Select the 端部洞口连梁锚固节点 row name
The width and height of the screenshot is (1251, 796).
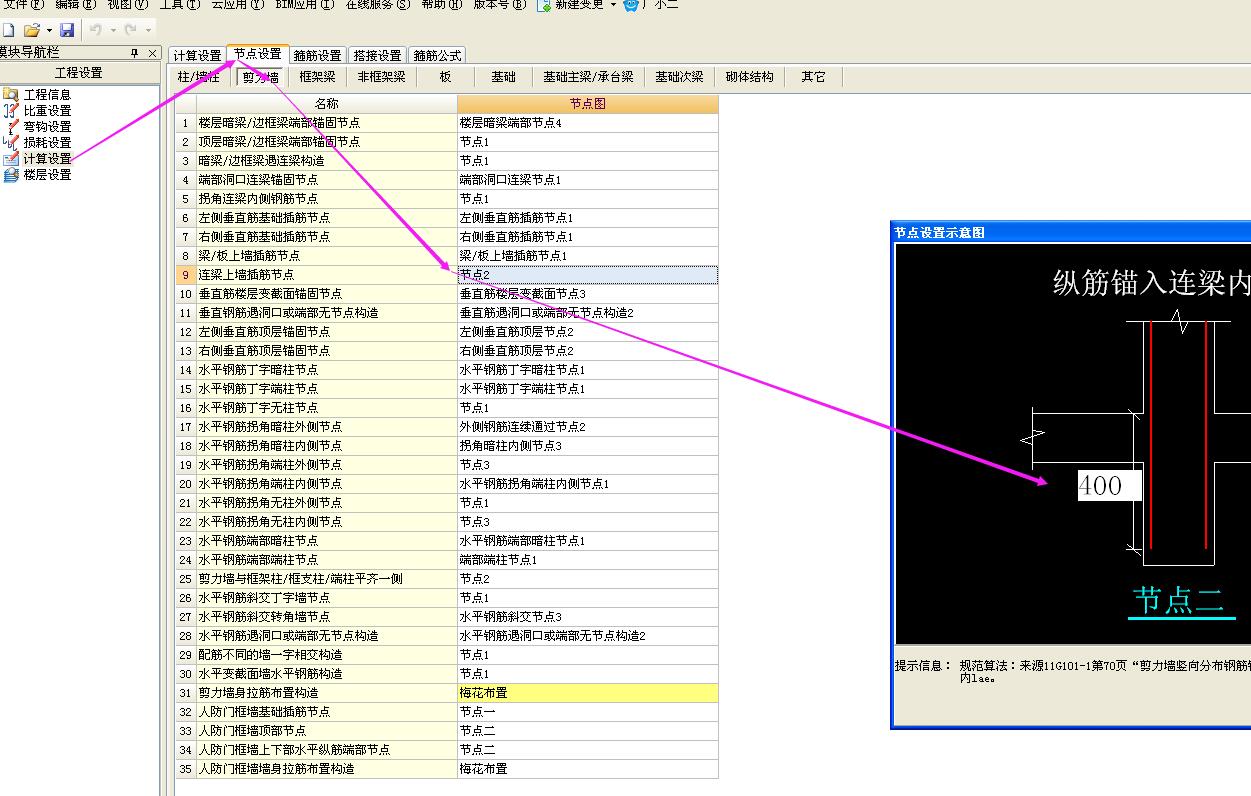(x=326, y=180)
